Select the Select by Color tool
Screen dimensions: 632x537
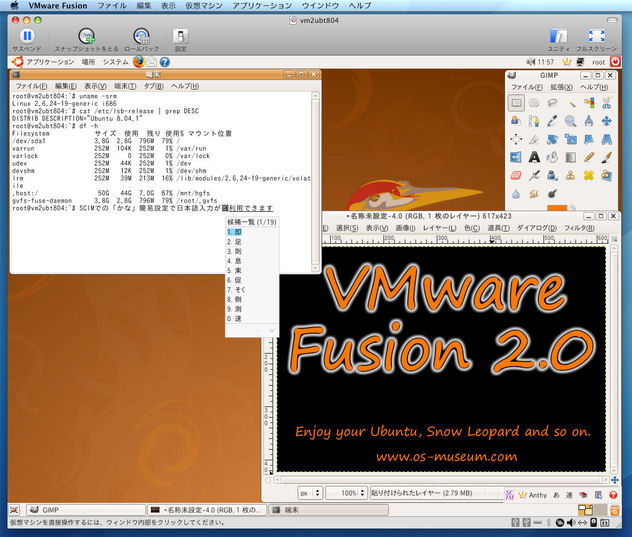(x=589, y=103)
